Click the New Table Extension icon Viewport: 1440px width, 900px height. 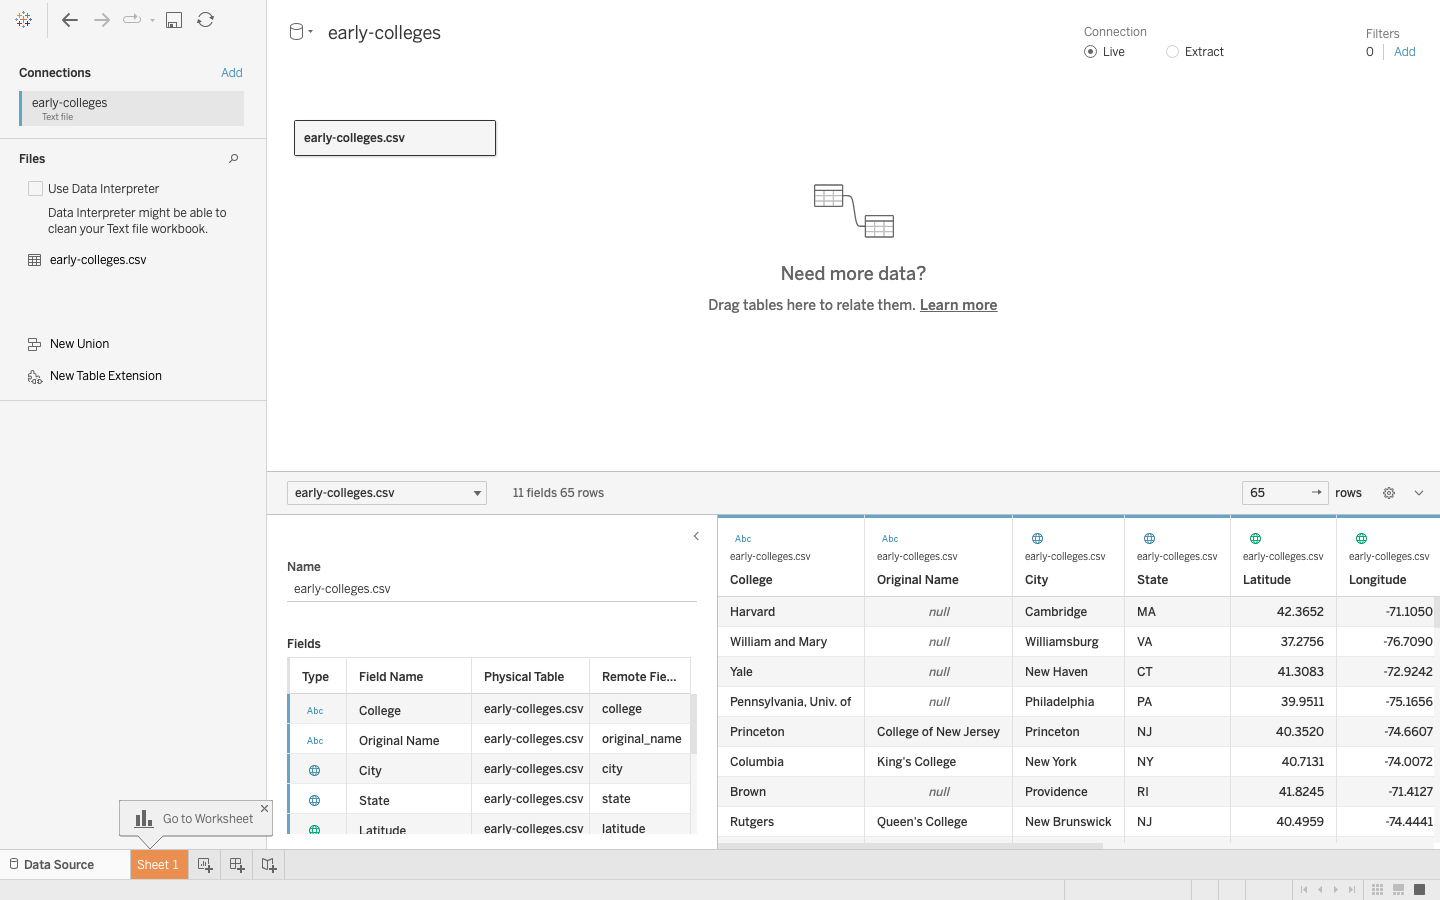(35, 377)
